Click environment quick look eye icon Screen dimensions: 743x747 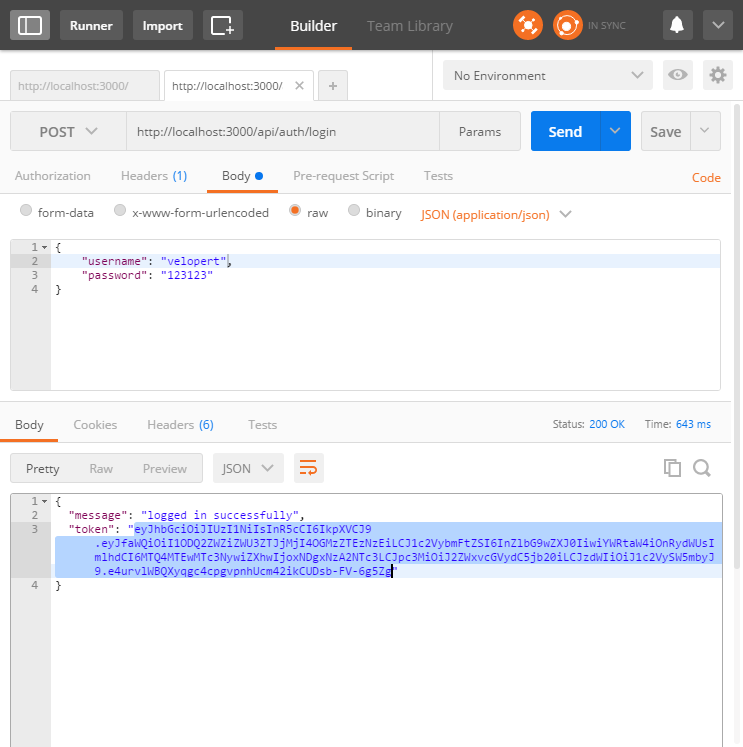pos(679,75)
